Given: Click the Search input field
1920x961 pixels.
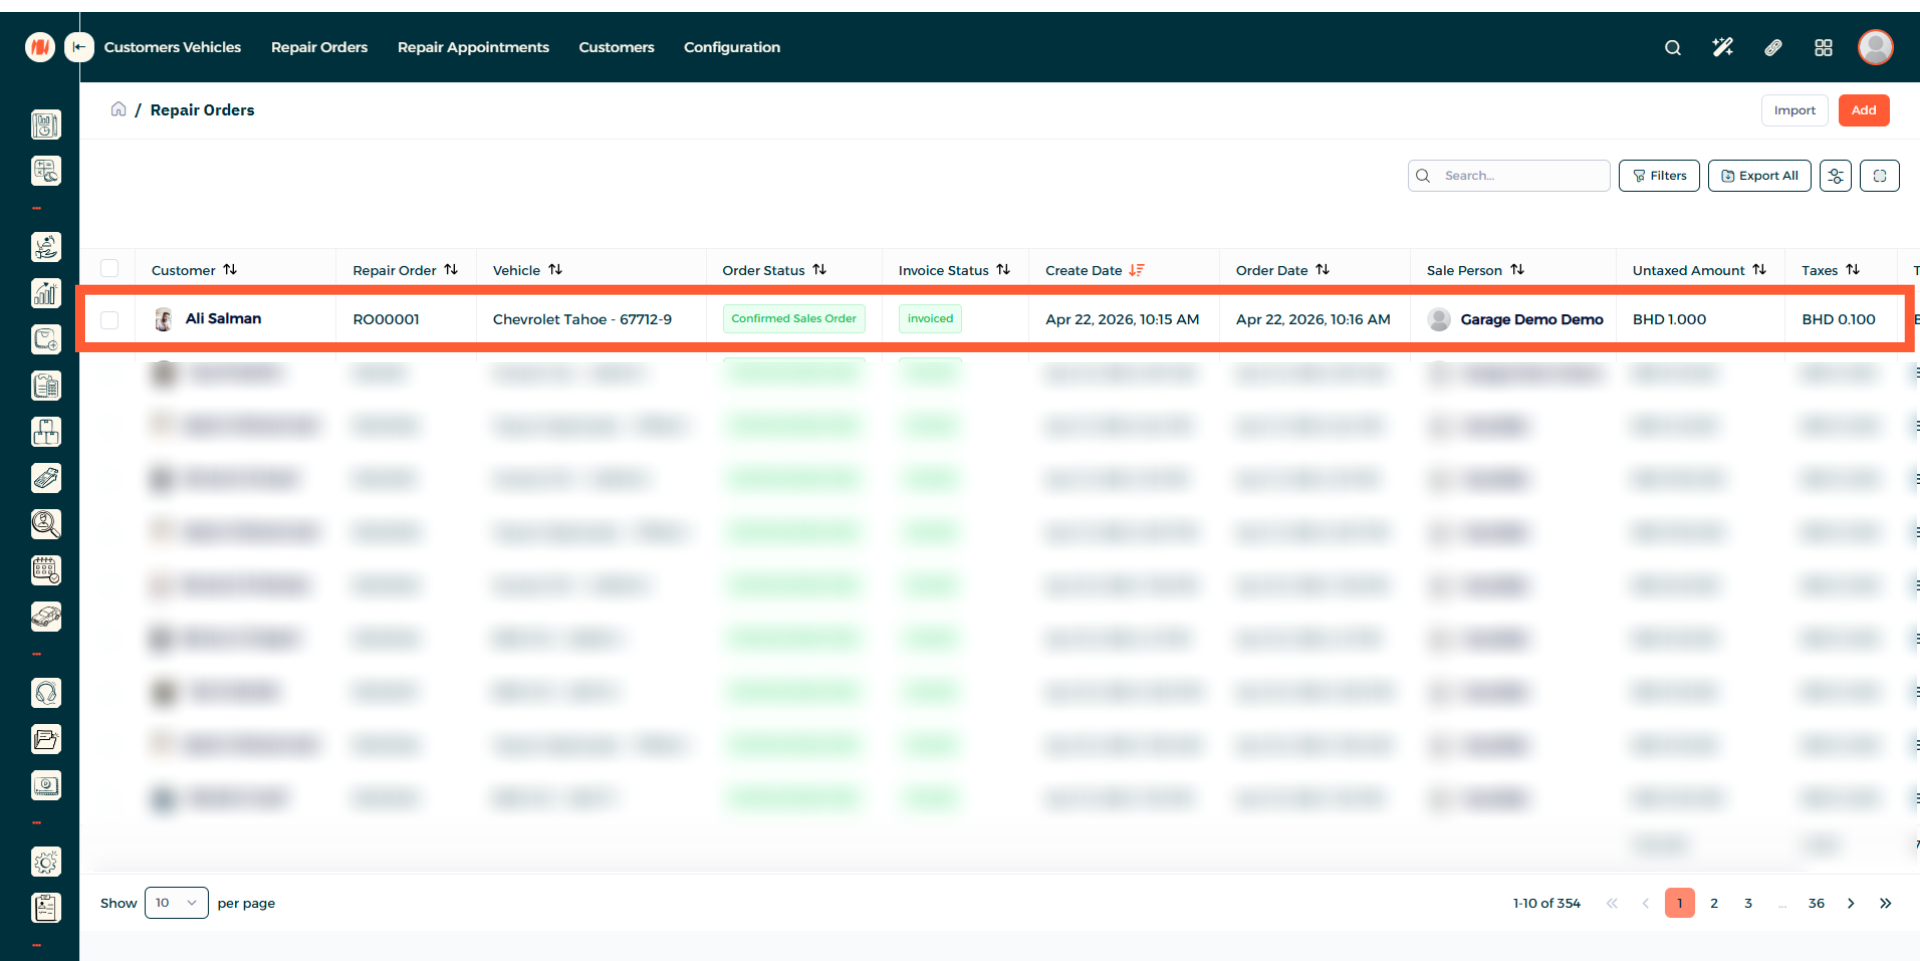Looking at the screenshot, I should point(1520,176).
